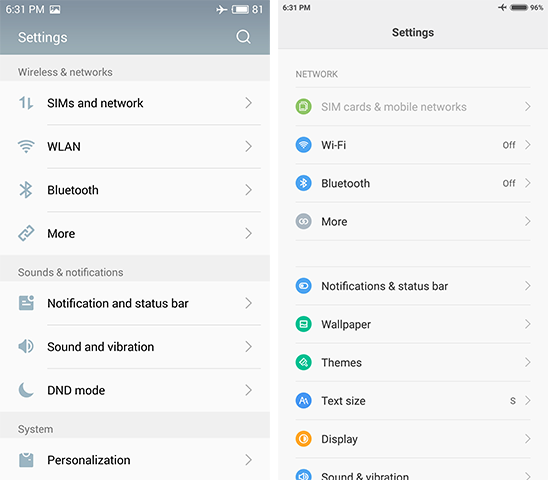Open Themes via its paintbrush icon
Screen dimensions: 548x480
(303, 362)
